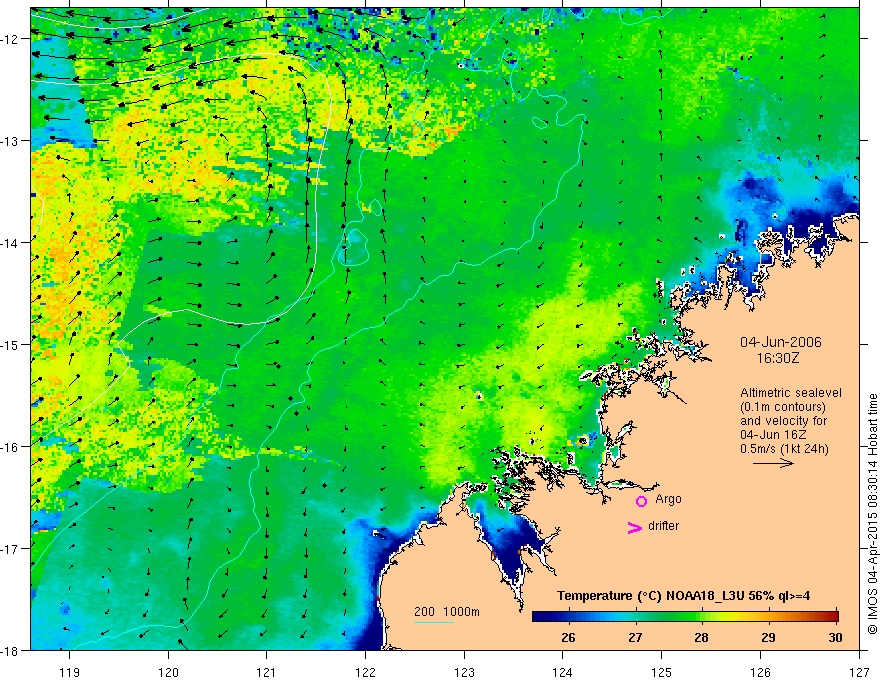Click the 0.5m/s velocity scale arrow
The image size is (880, 680).
click(773, 463)
